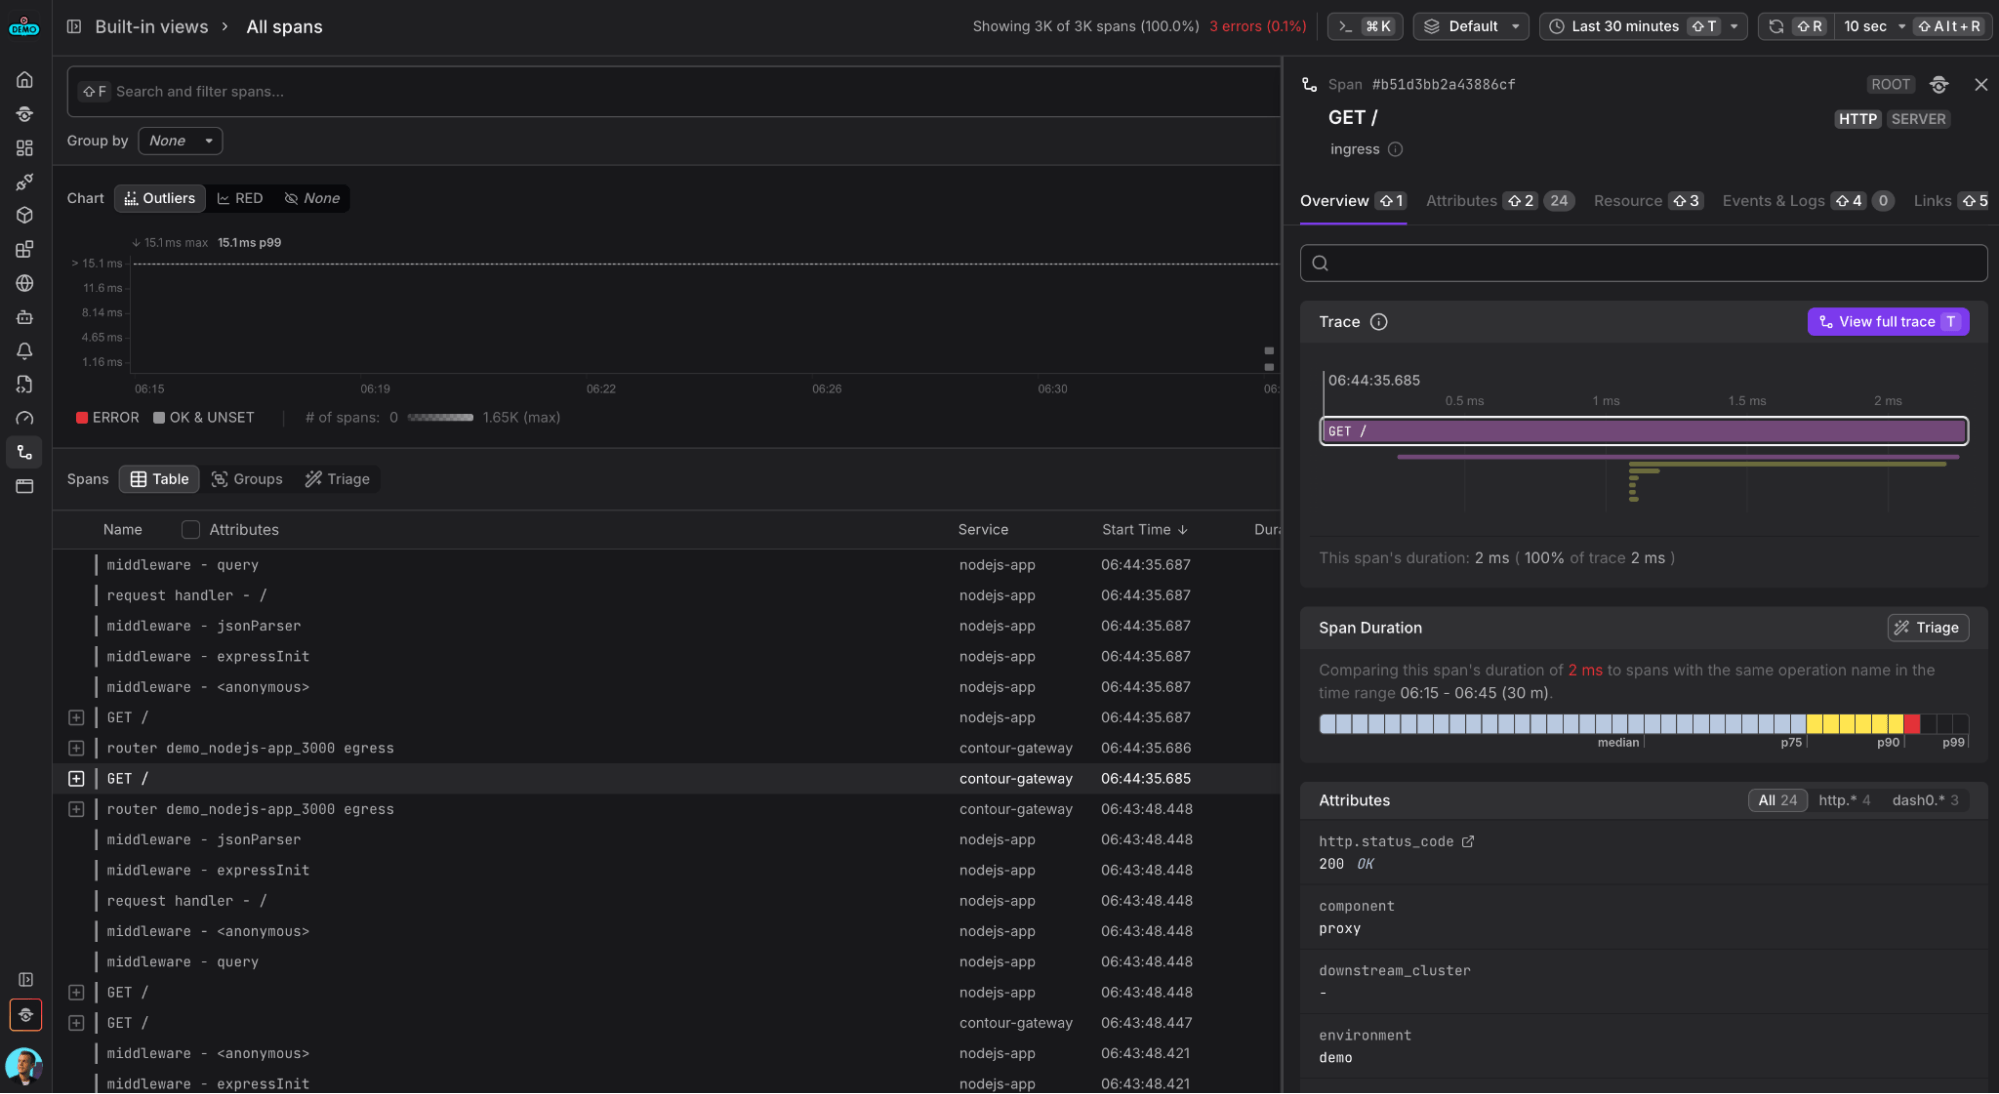Click Triage button in Span Duration

coord(1928,628)
